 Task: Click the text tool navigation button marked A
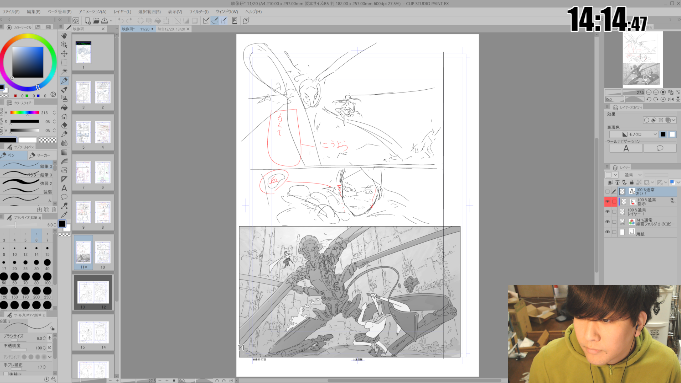[626, 148]
